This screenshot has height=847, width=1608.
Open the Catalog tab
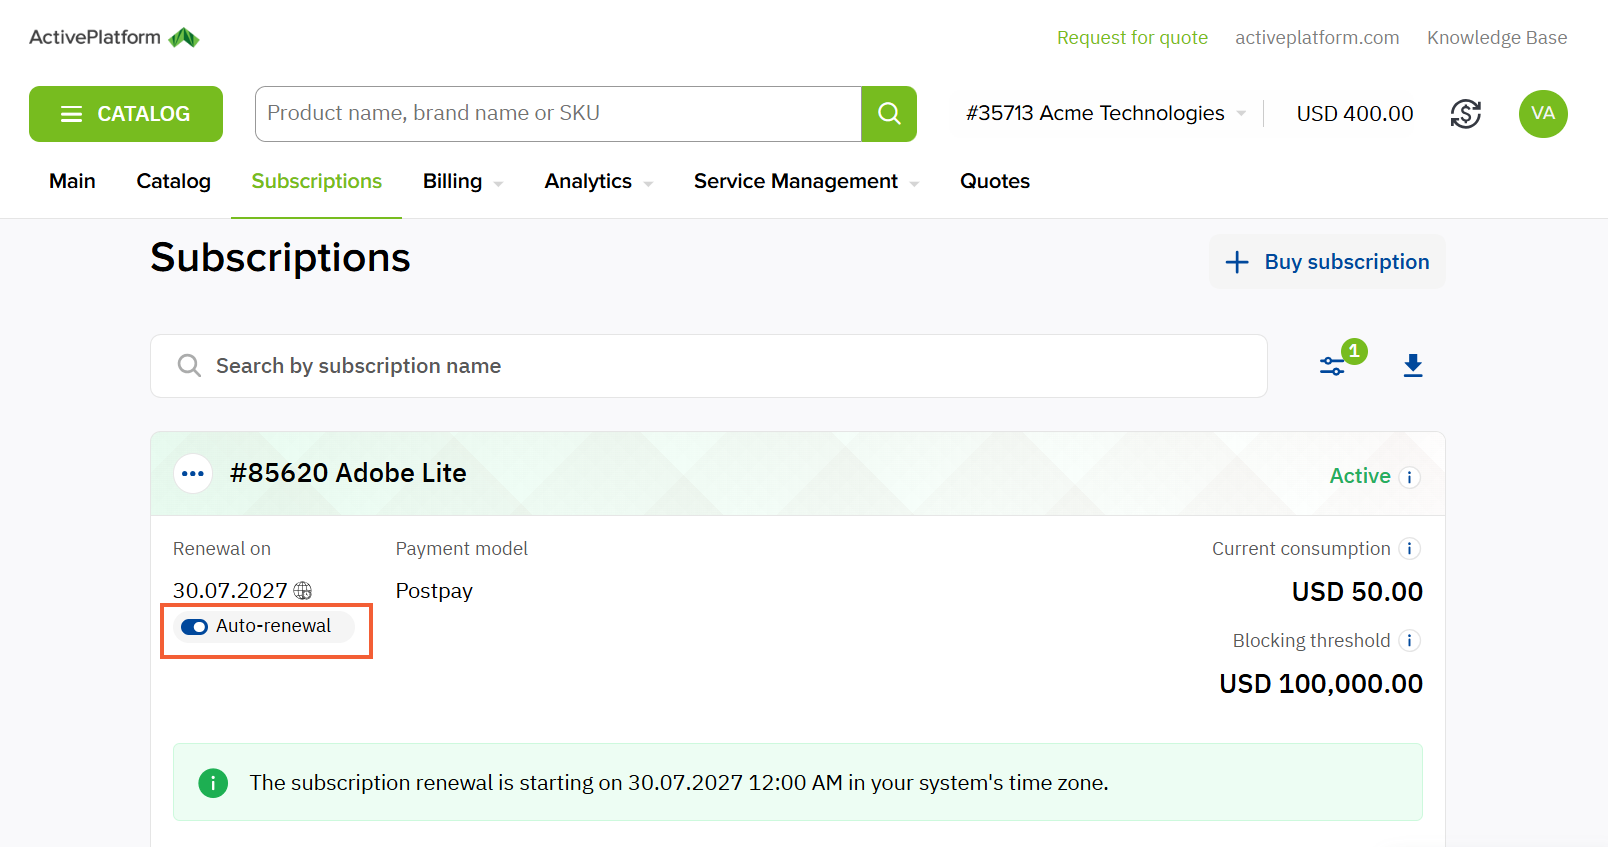point(174,181)
